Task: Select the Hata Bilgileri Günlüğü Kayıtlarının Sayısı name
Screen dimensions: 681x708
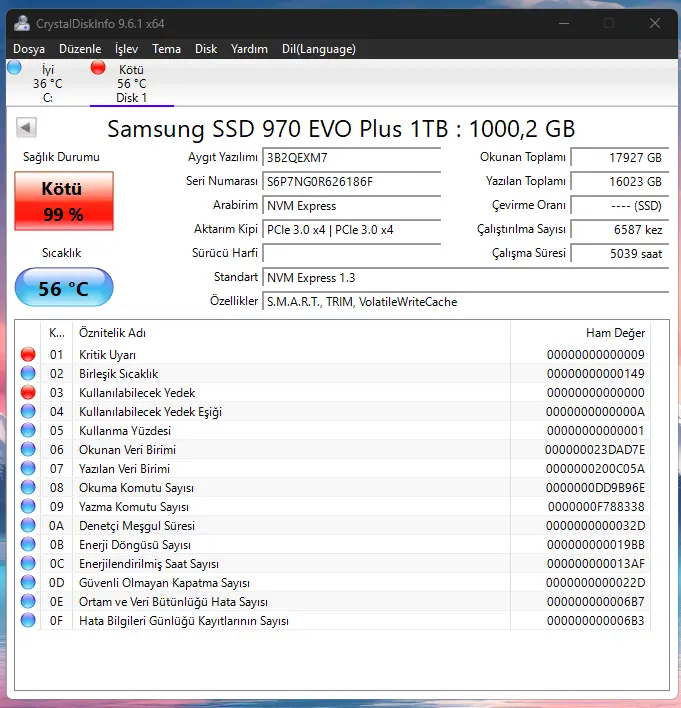Action: click(184, 620)
